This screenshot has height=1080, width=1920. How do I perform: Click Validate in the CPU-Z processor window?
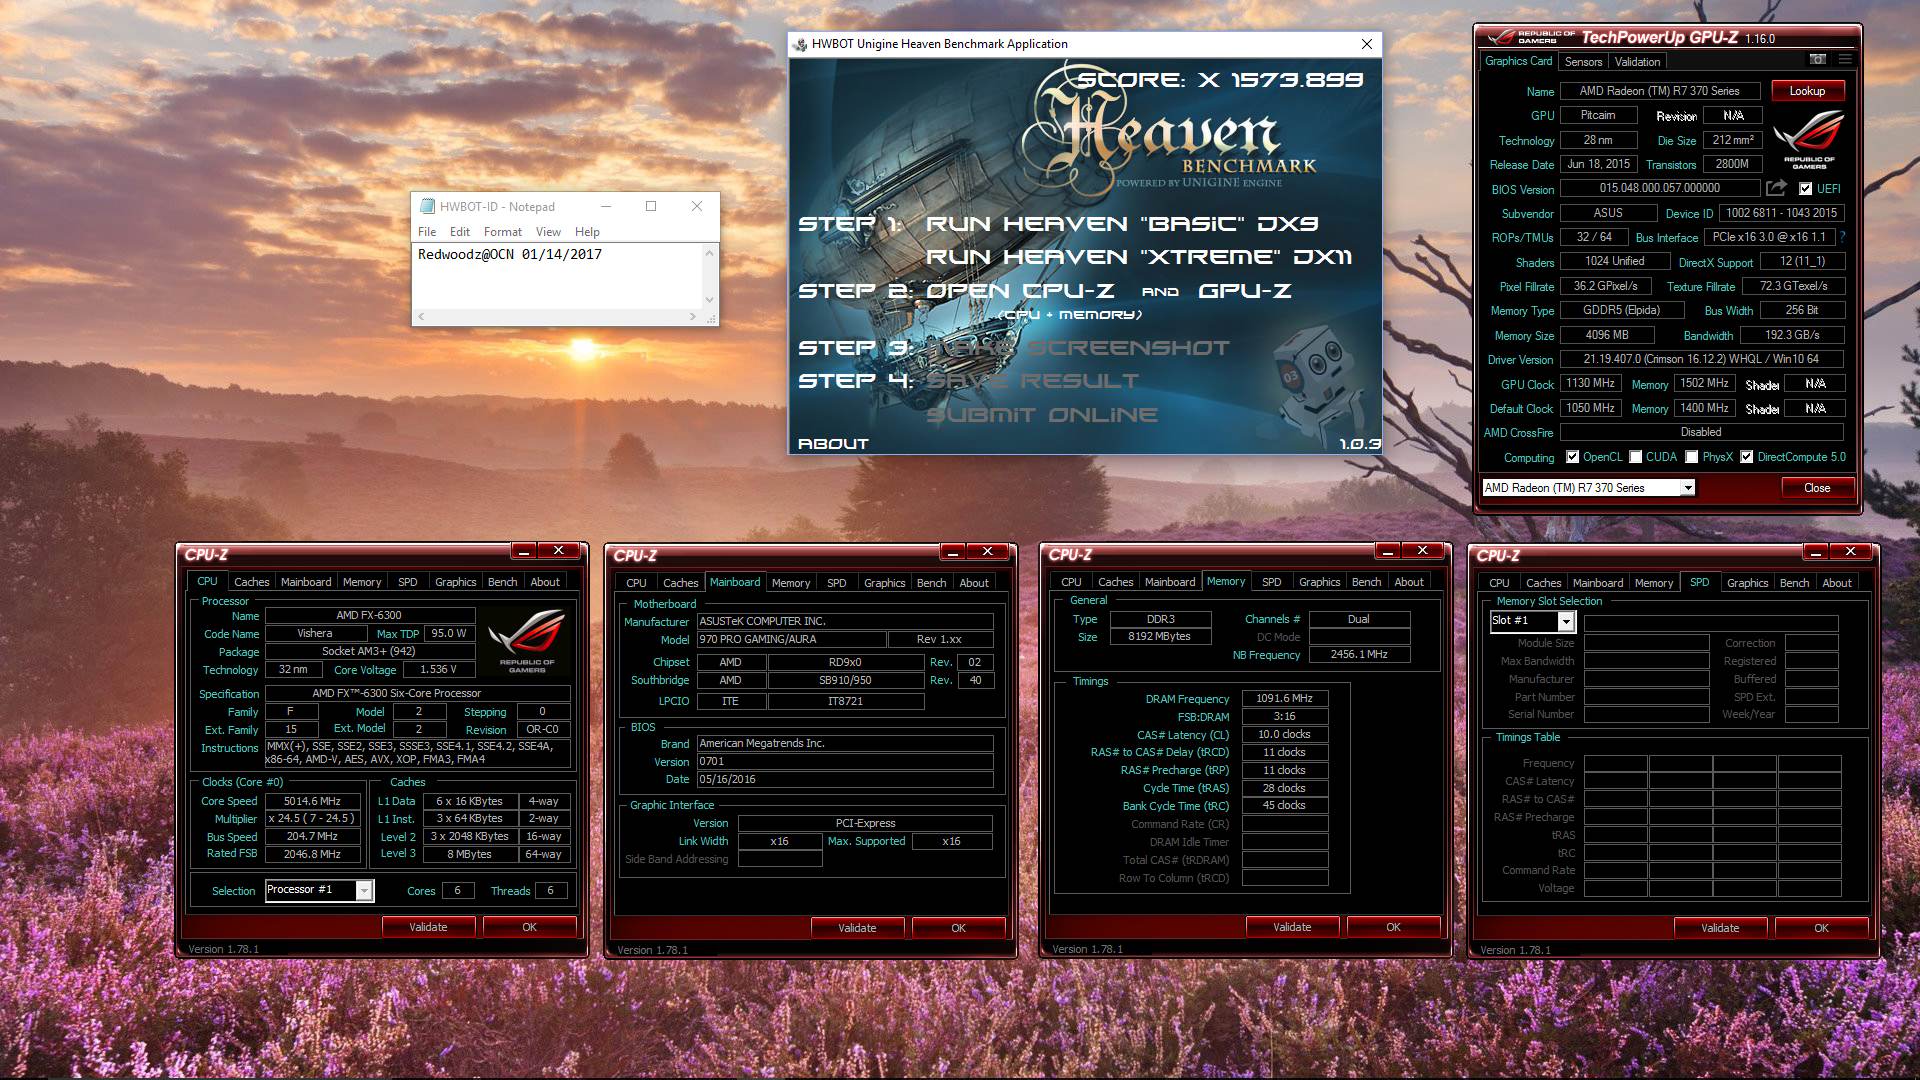[x=428, y=927]
